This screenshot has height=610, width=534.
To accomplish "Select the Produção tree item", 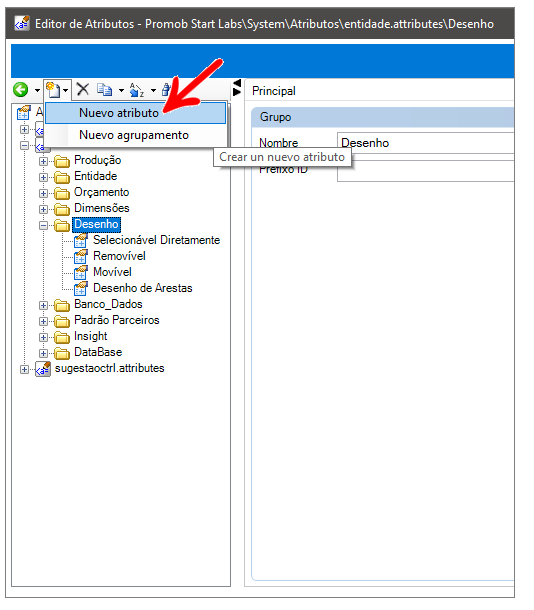I will (98, 160).
